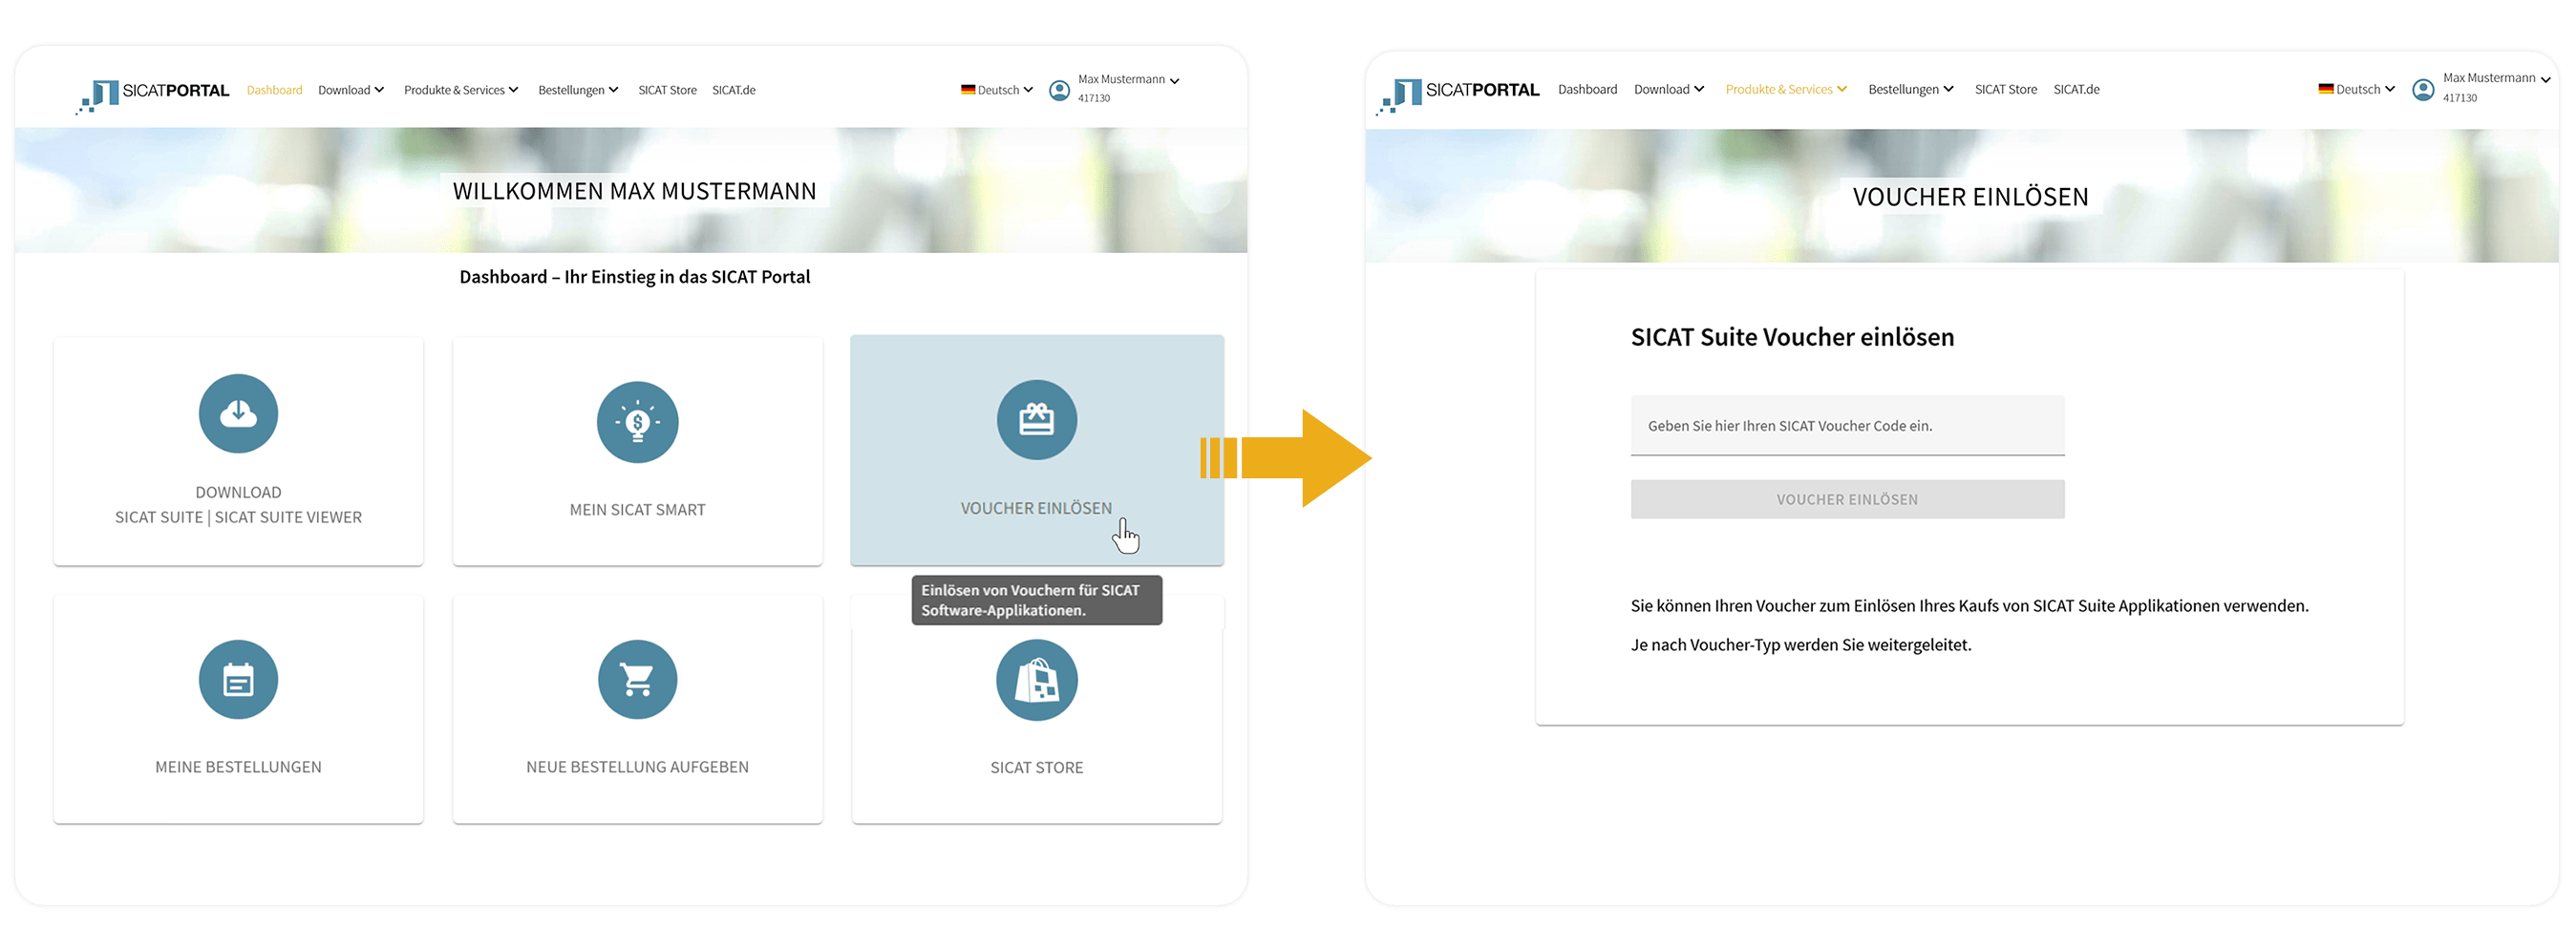Viewport: 2576px width, 949px height.
Task: Expand the Download menu in right window
Action: tap(1669, 89)
